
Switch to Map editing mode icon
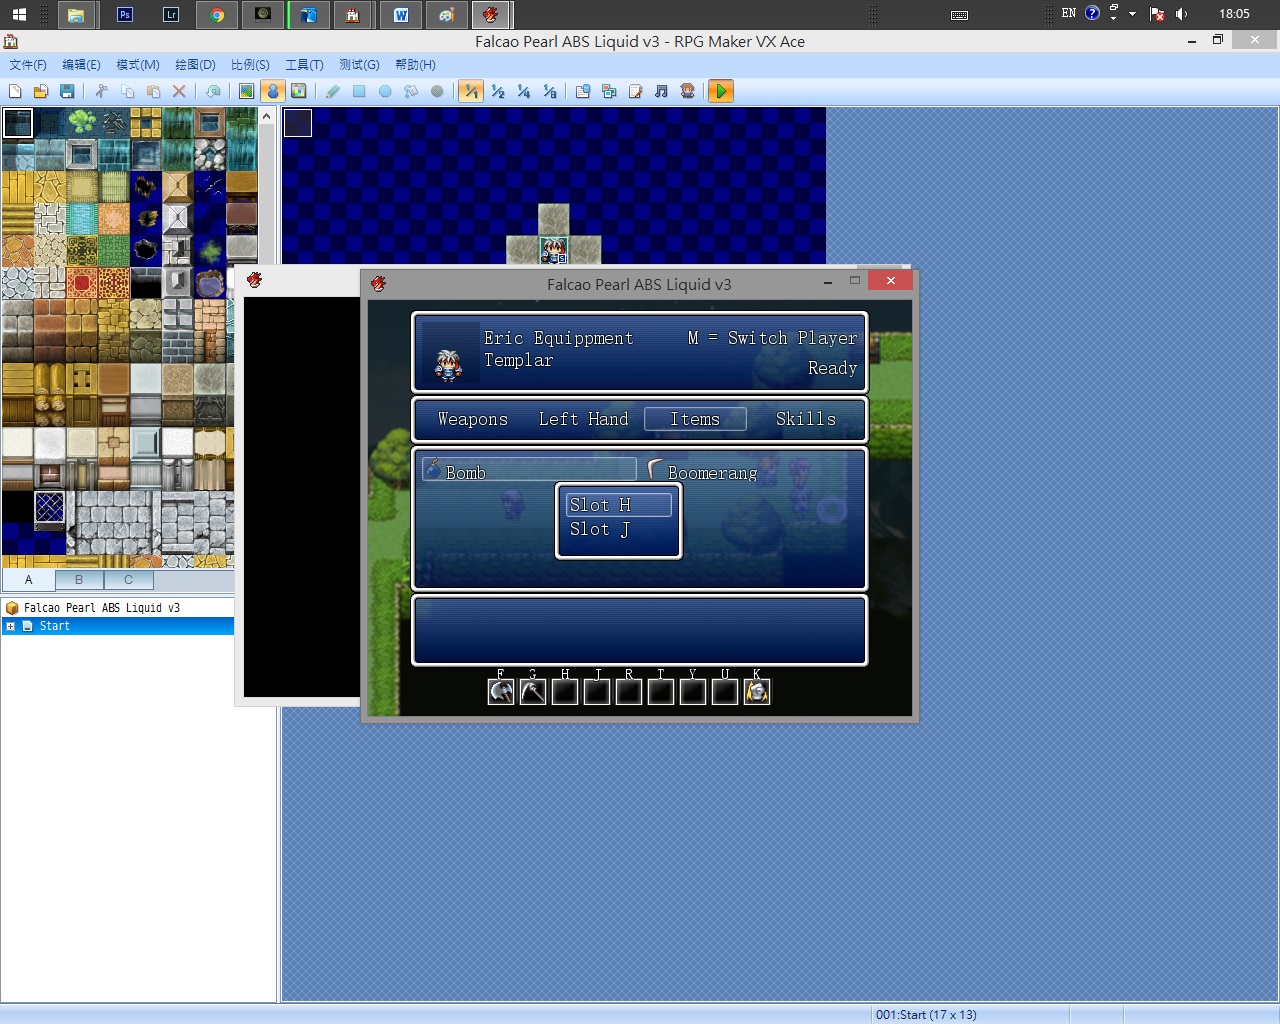(246, 91)
